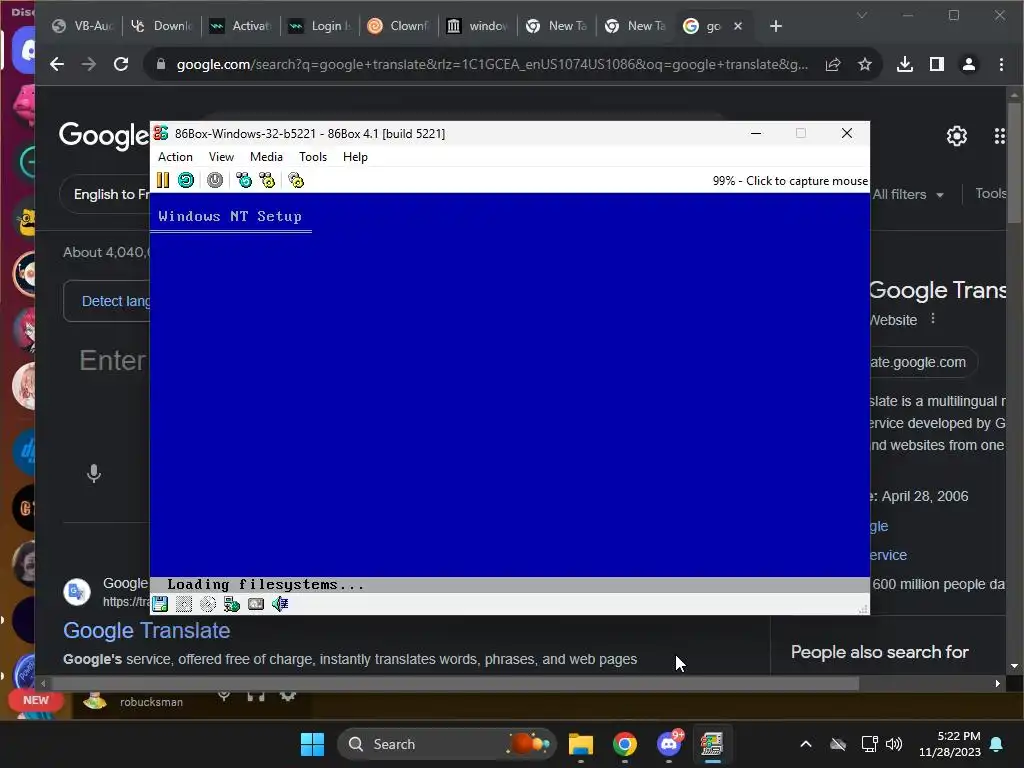Image resolution: width=1024 pixels, height=768 pixels.
Task: Click the CD-ROM disc status icon
Action: pos(208,604)
